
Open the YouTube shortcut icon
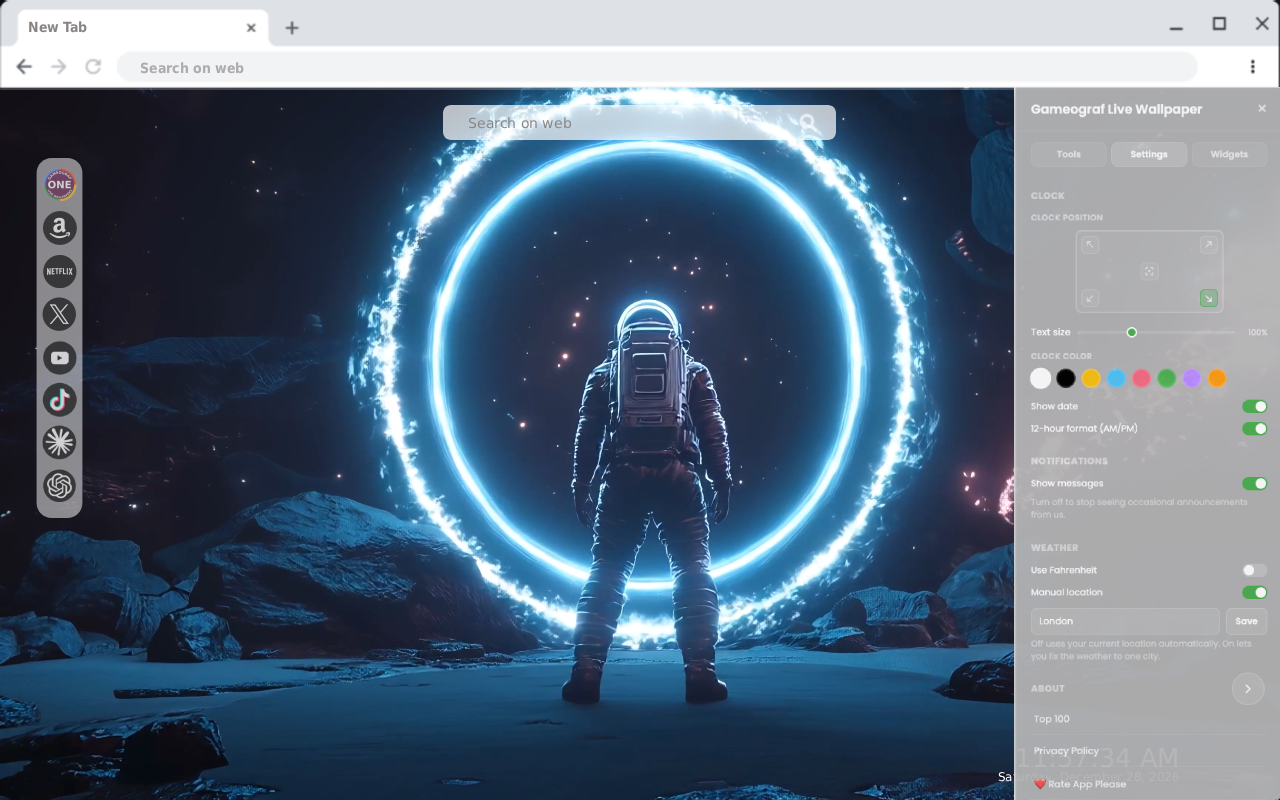pyautogui.click(x=59, y=357)
